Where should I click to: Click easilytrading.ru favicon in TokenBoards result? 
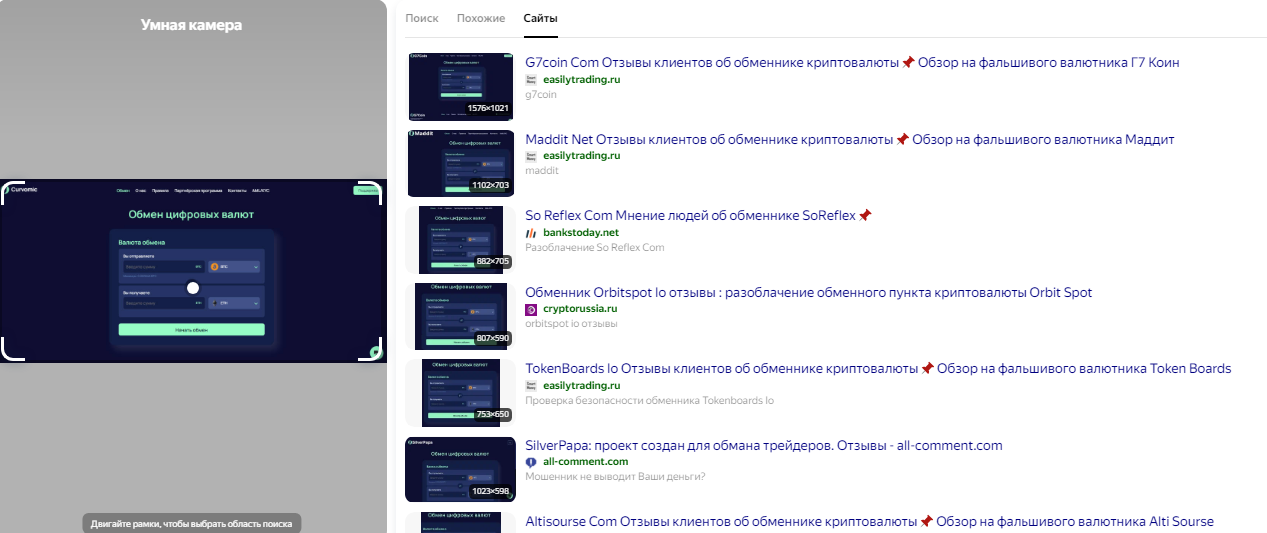click(531, 385)
